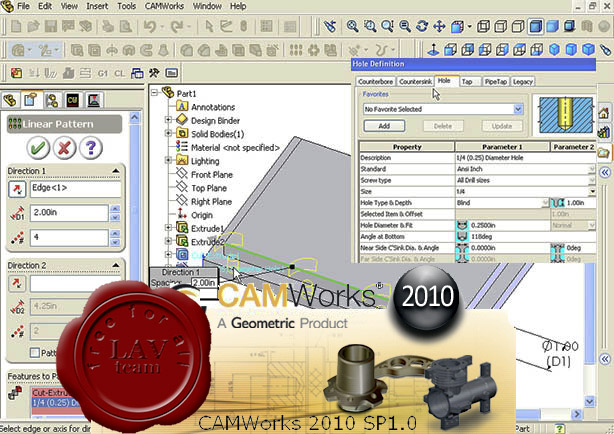Open the Standard Ansi Inch dropdown
The width and height of the screenshot is (614, 434).
coord(592,169)
